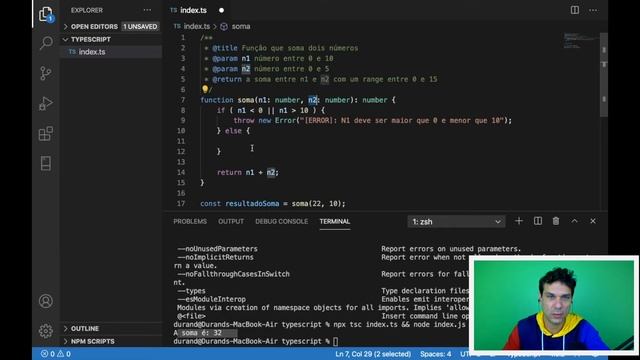Open the Manage gear icon
The image size is (640, 360).
click(46, 331)
